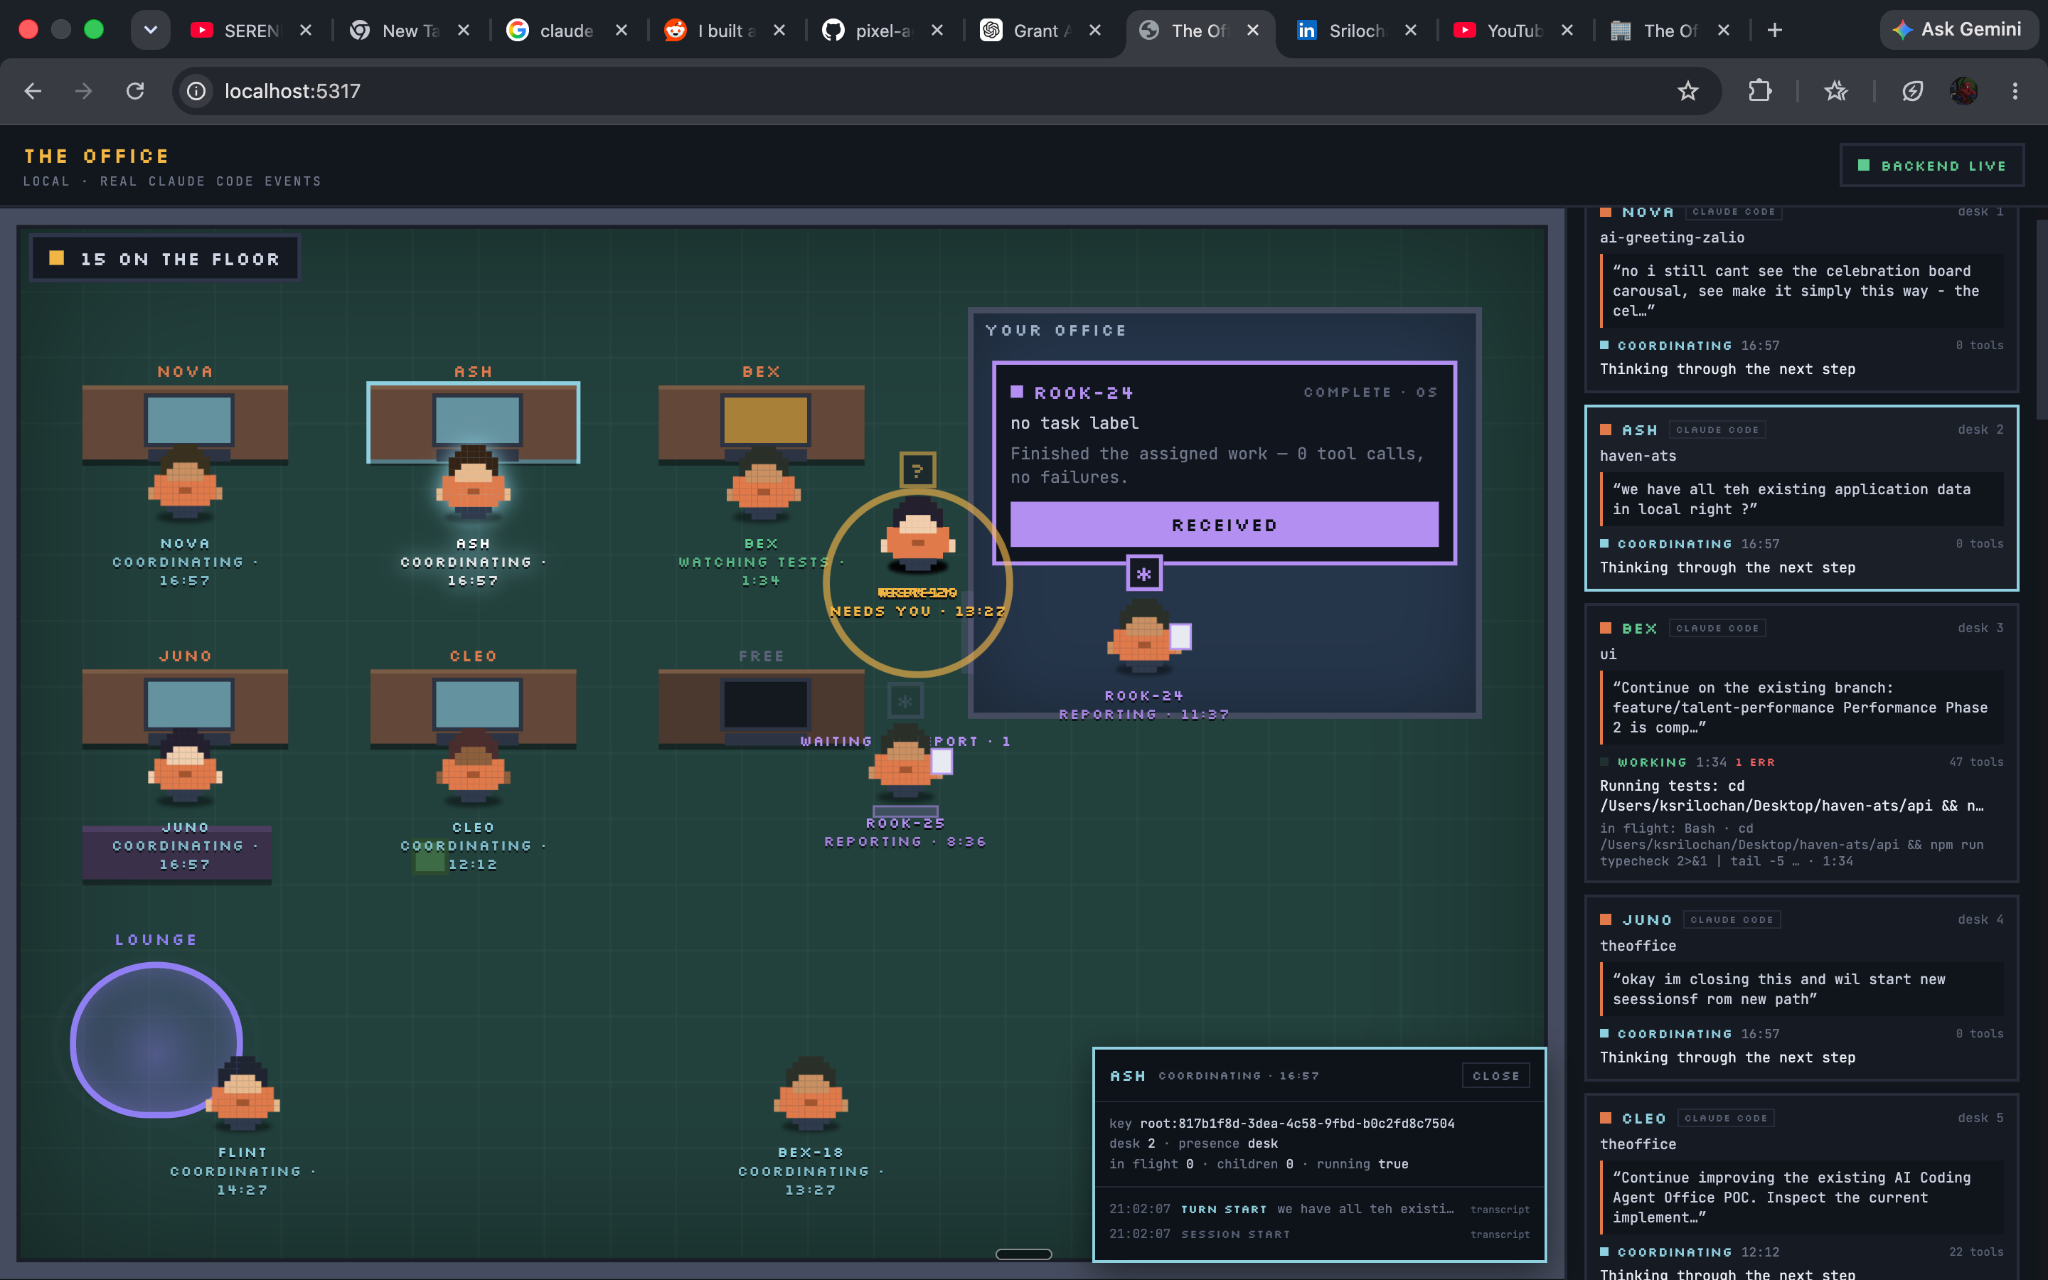Click the 'desk 3' label on BEX card
Screen dimensions: 2048x1280
[1980, 628]
